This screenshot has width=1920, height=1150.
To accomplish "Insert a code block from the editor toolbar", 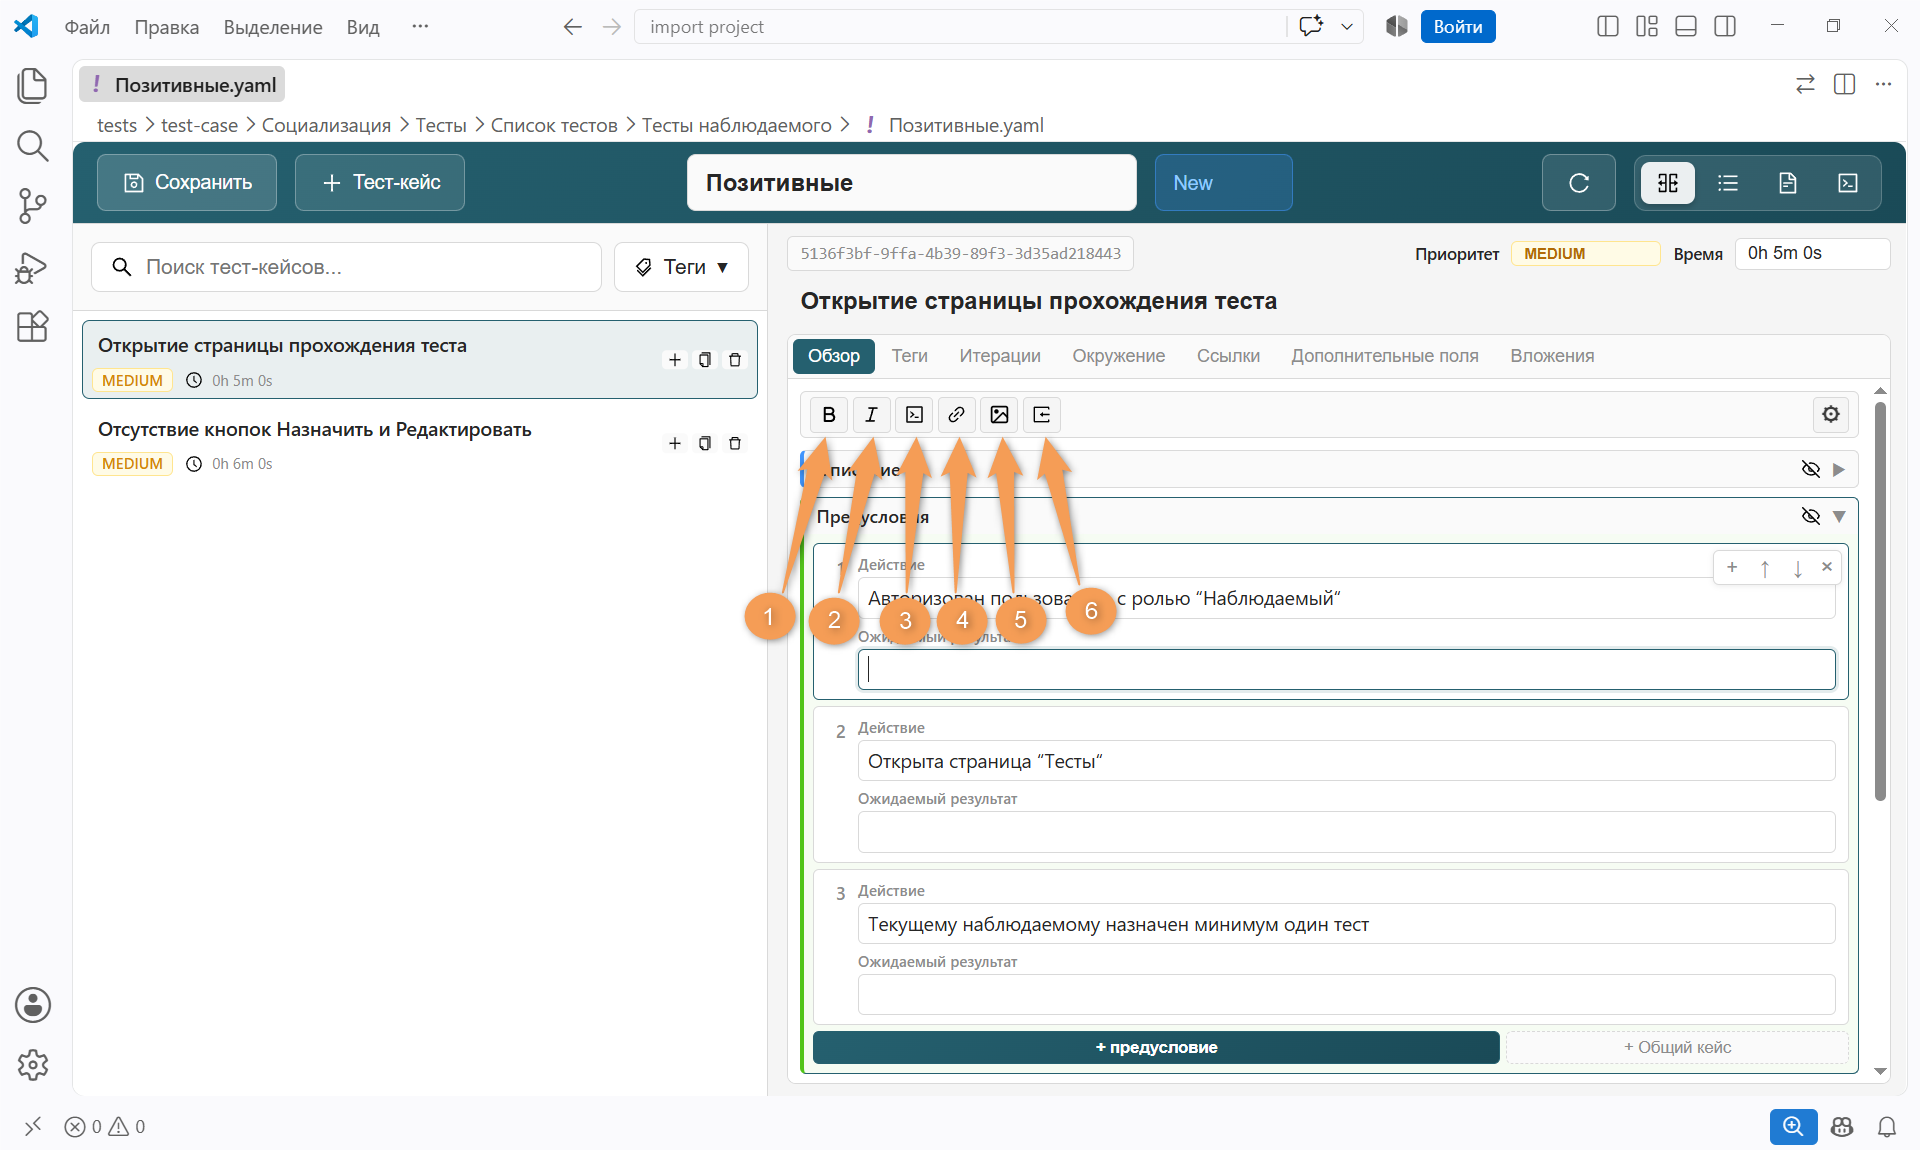I will point(914,414).
